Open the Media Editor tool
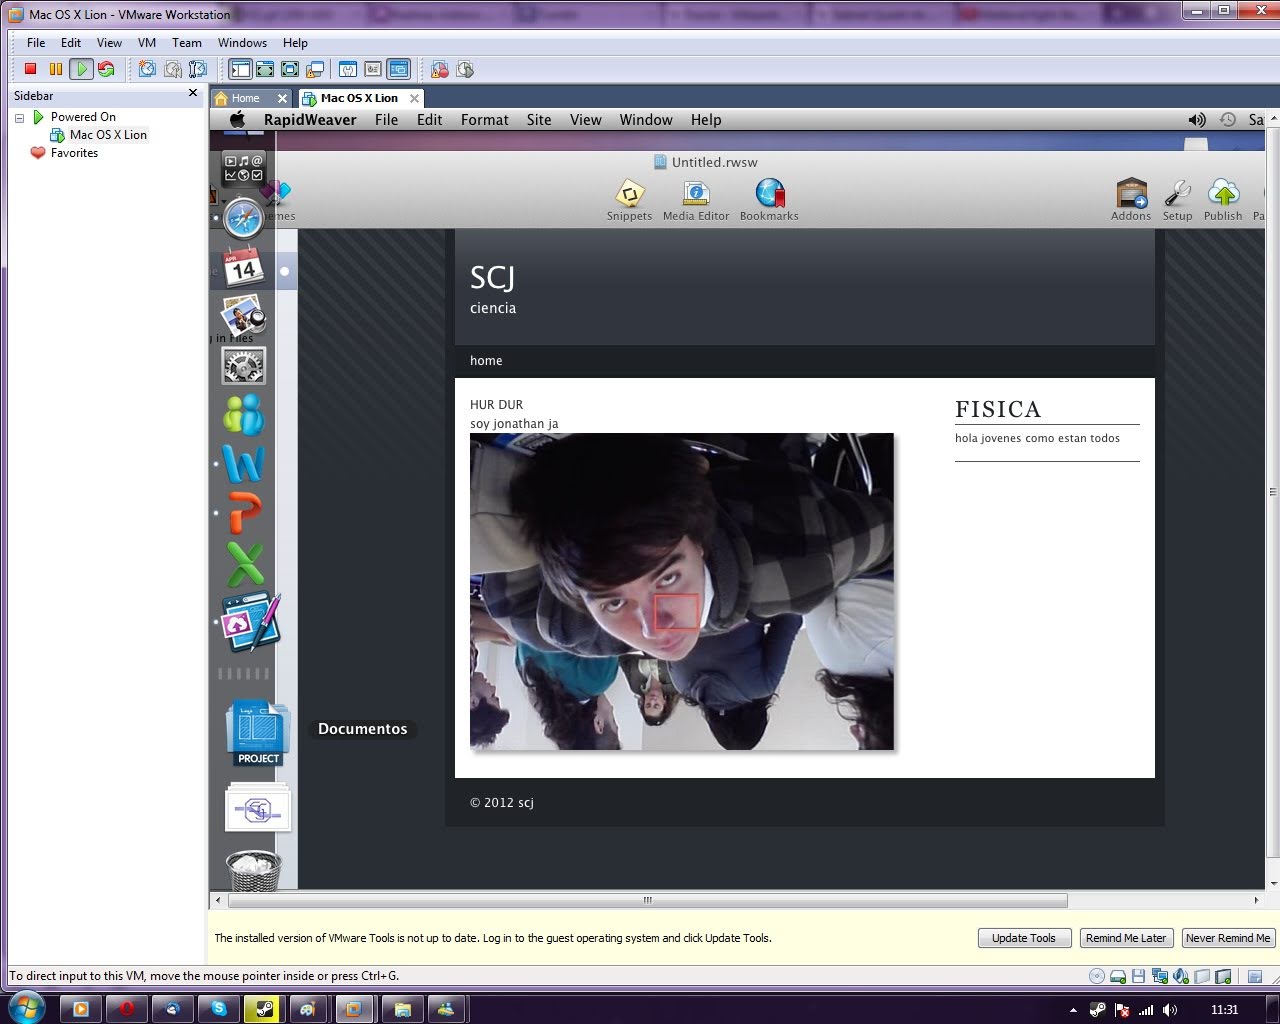Screen dimensions: 1280x1024 point(695,199)
